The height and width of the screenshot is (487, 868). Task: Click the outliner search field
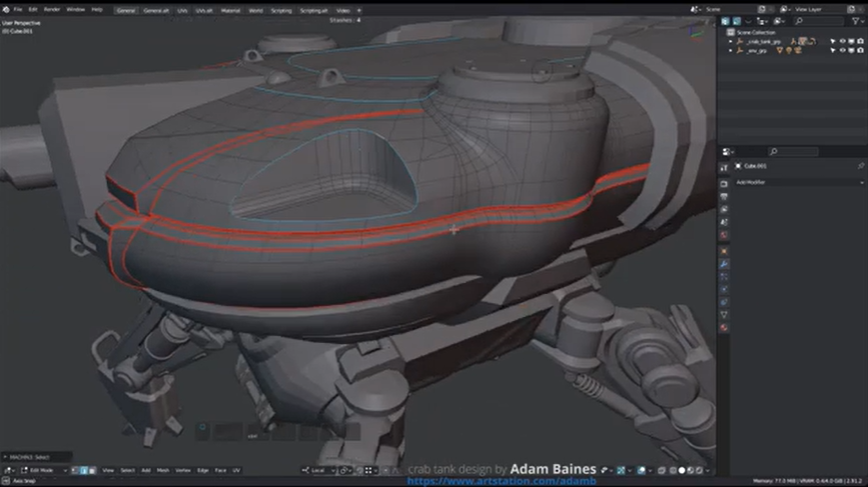(x=818, y=21)
